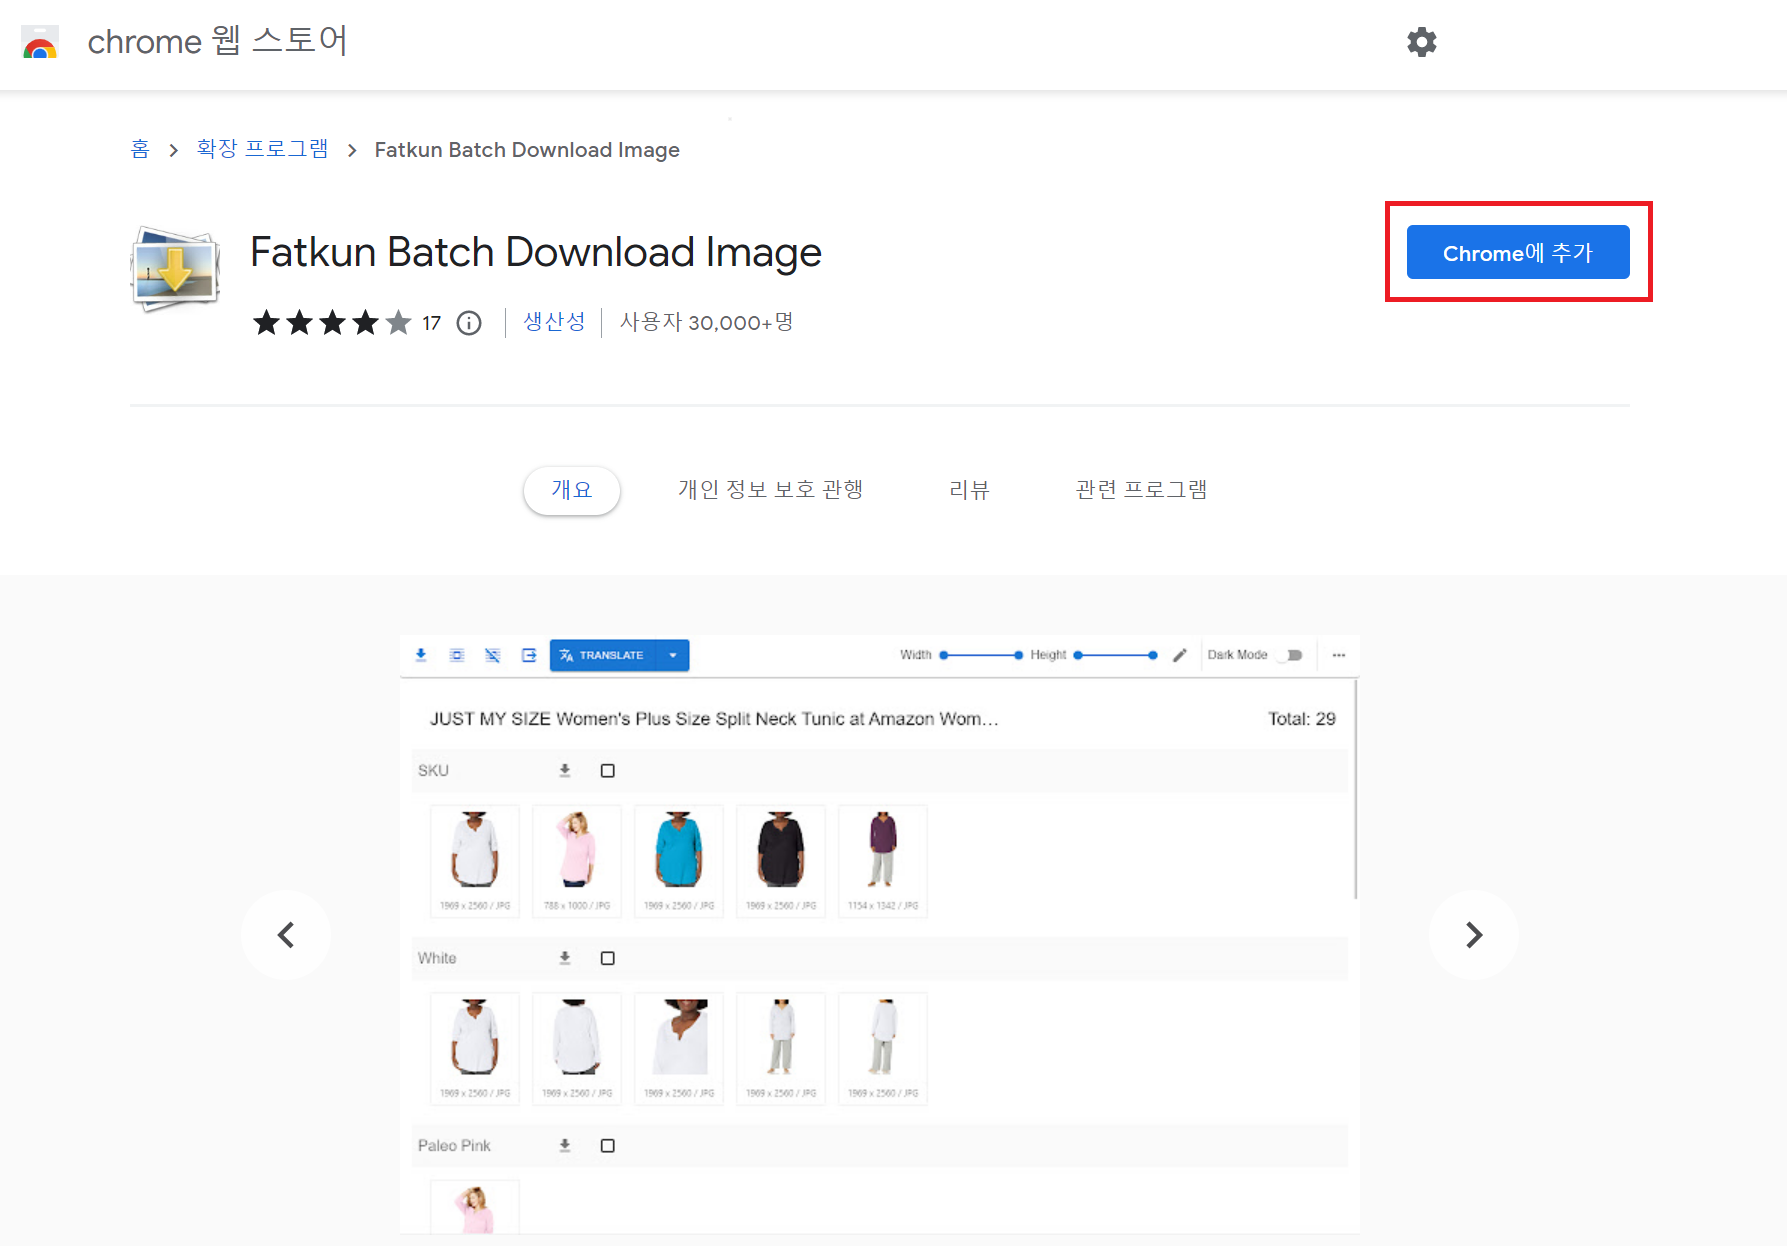Click the Width slider in the preview
Viewport: 1787px width, 1246px height.
point(981,655)
